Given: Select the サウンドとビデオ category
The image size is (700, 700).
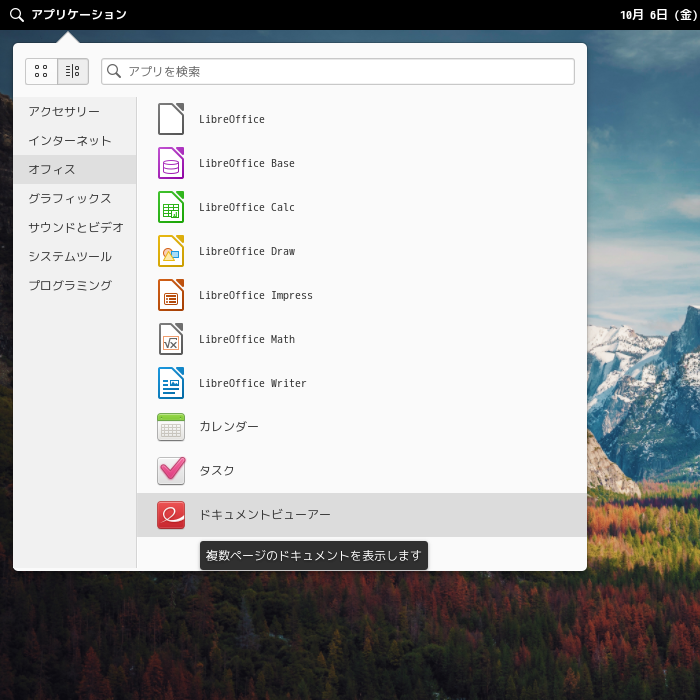Looking at the screenshot, I should coord(75,227).
